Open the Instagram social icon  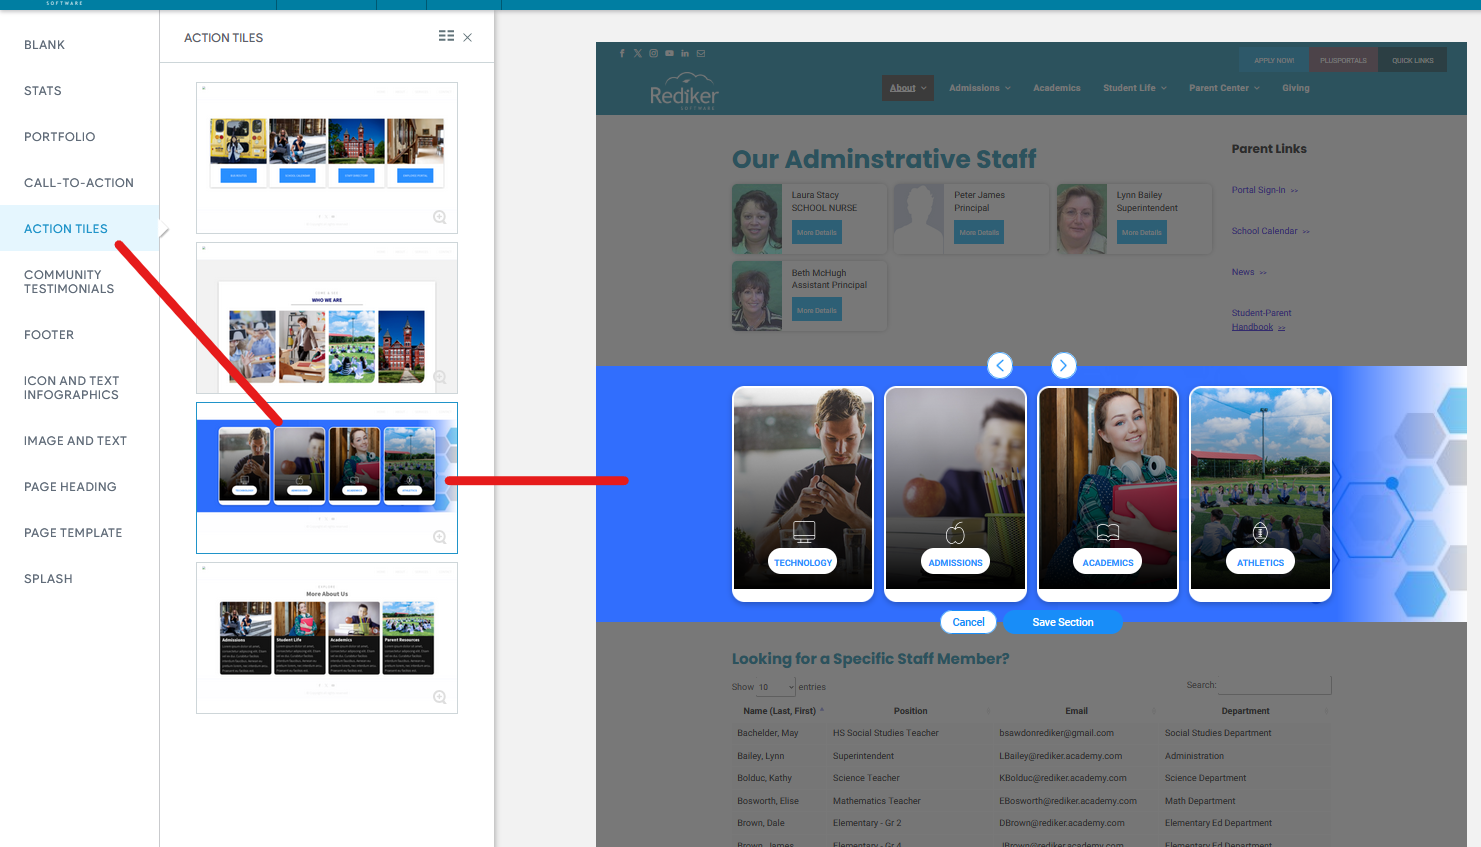653,53
